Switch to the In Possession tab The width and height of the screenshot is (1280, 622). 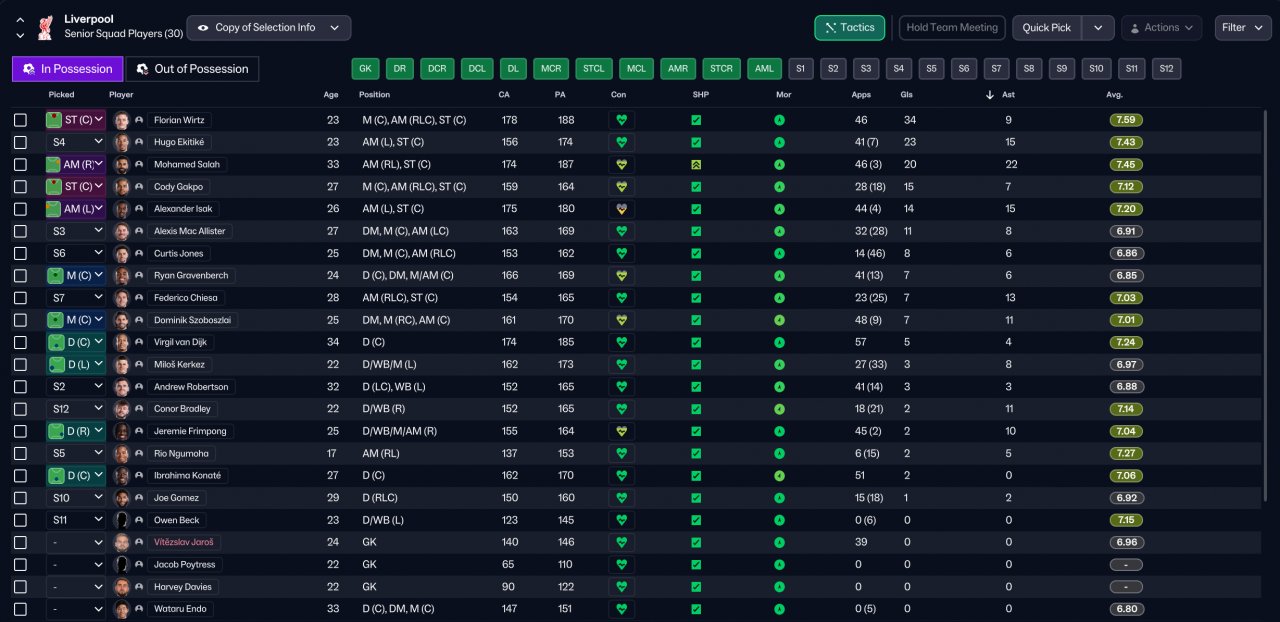68,69
